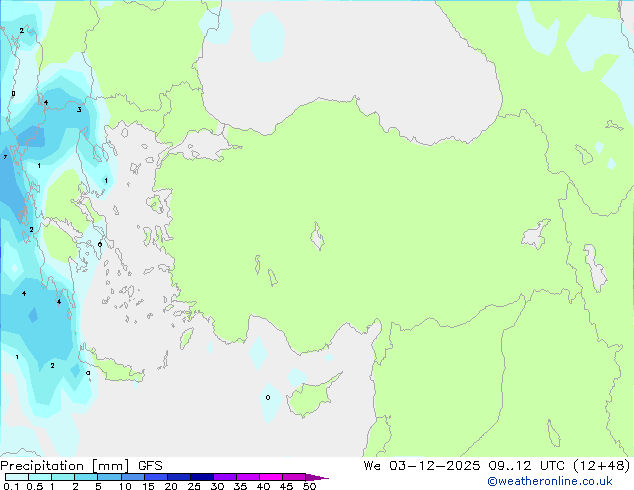Select the 5–10 mm legend swatch
Viewport: 634px width, 490px height.
109,477
